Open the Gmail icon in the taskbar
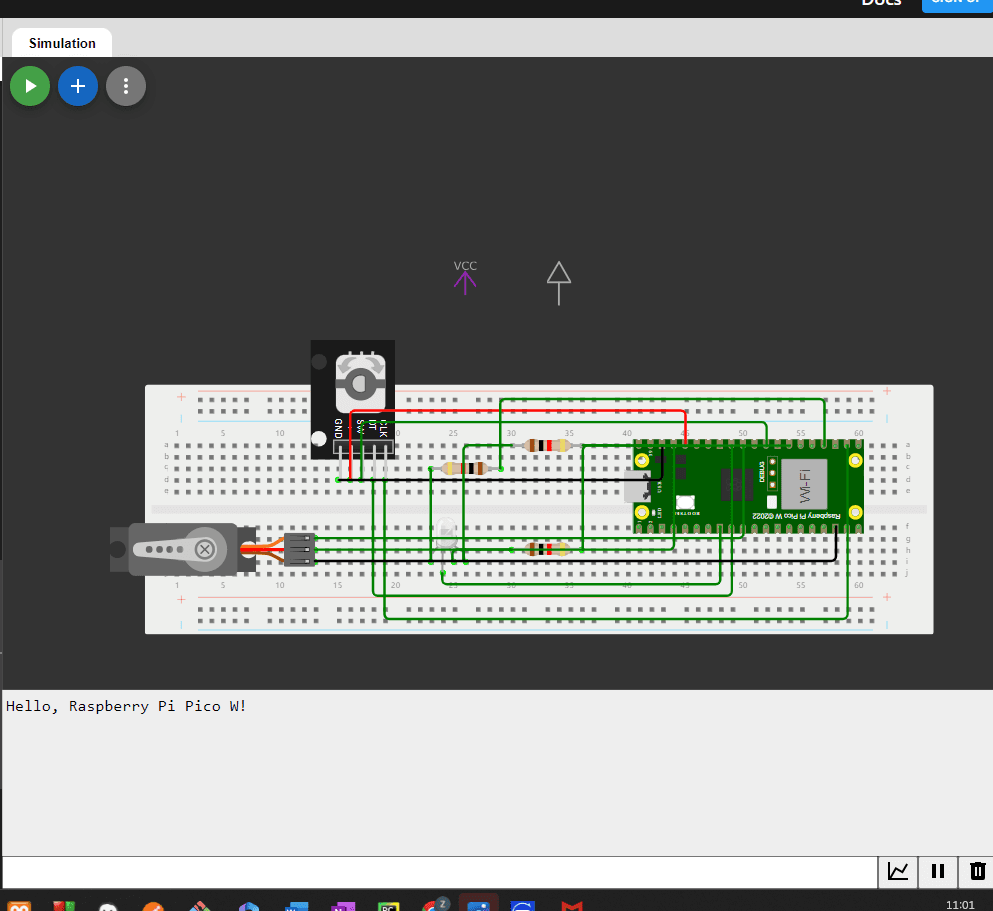 coord(572,906)
